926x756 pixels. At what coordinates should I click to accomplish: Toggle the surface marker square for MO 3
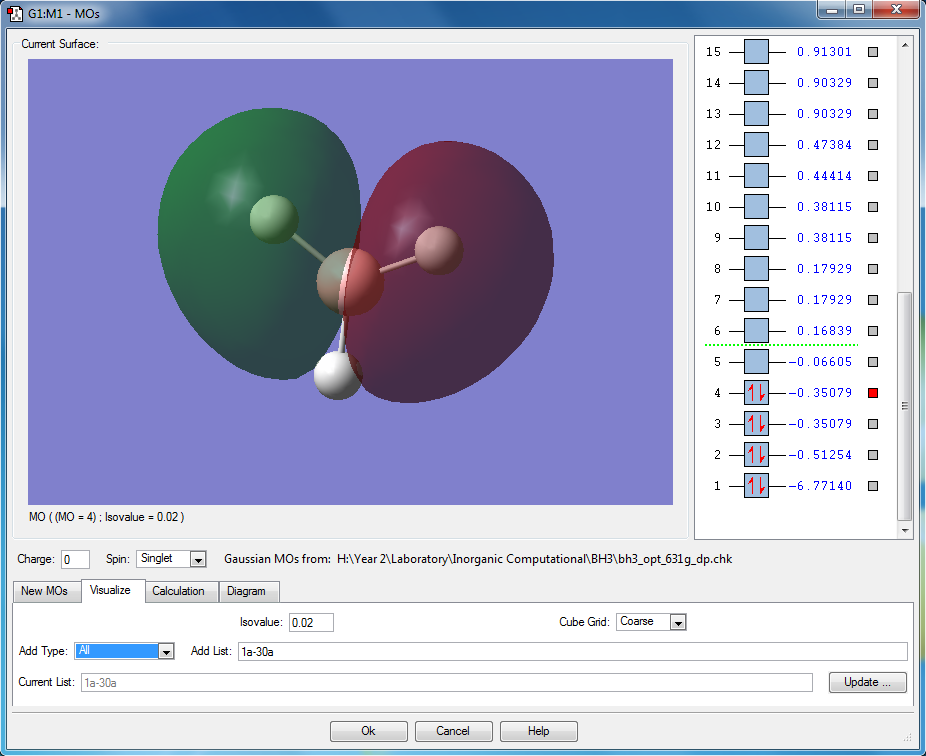point(872,424)
